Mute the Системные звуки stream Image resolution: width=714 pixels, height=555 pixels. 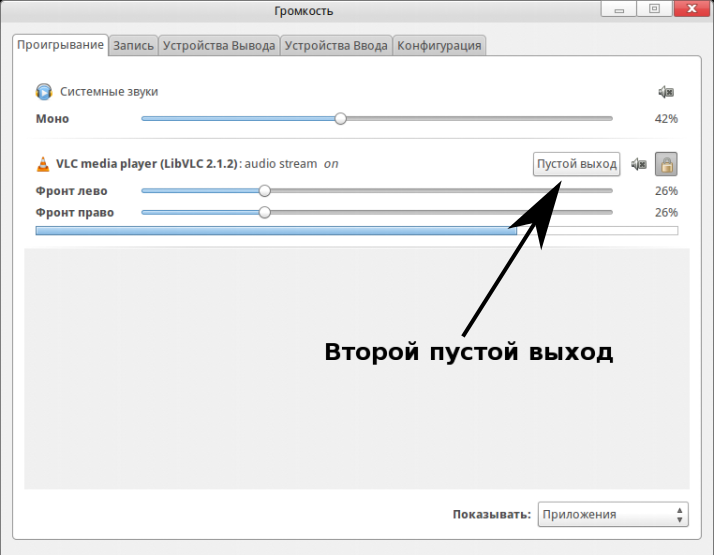click(666, 92)
